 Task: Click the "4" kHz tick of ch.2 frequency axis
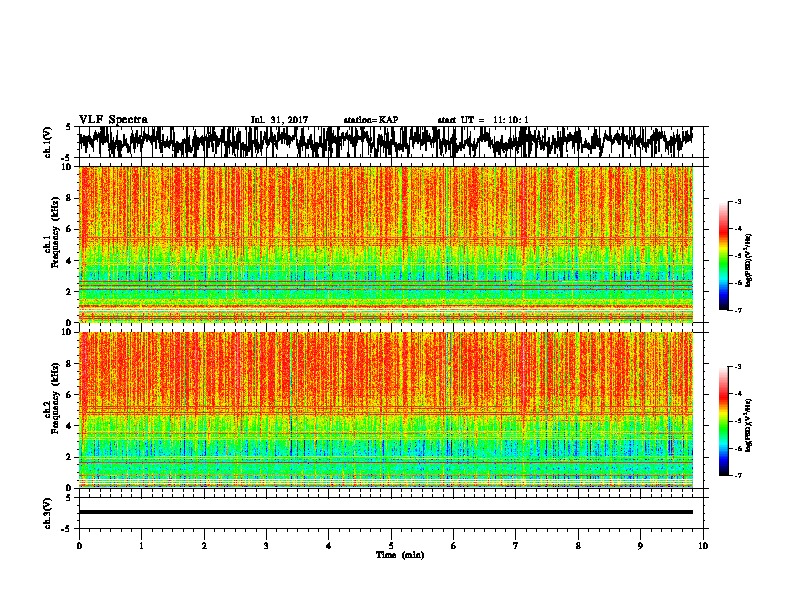70,426
